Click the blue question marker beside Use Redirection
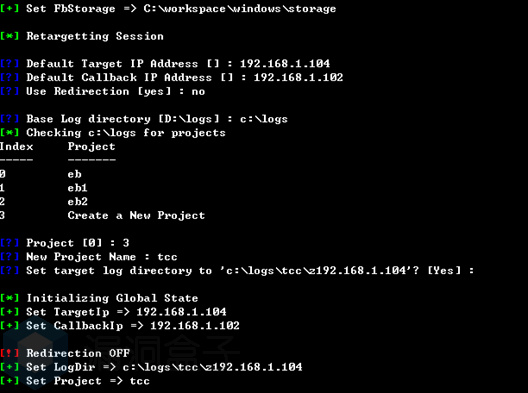 9,91
